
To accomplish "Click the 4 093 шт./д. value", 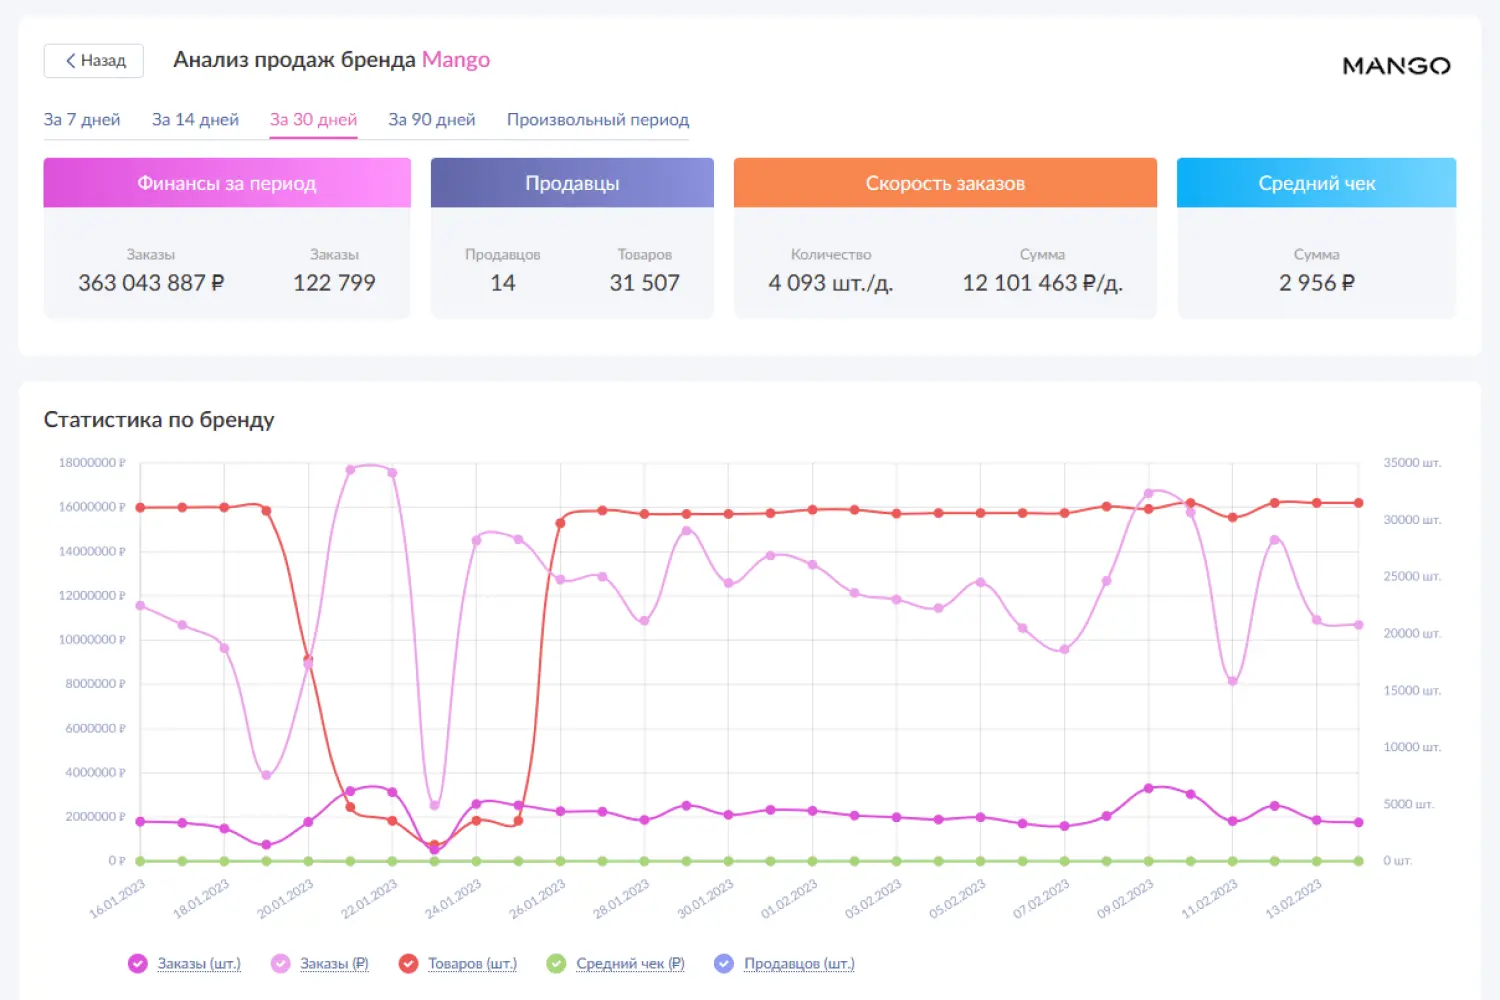I will coord(830,283).
